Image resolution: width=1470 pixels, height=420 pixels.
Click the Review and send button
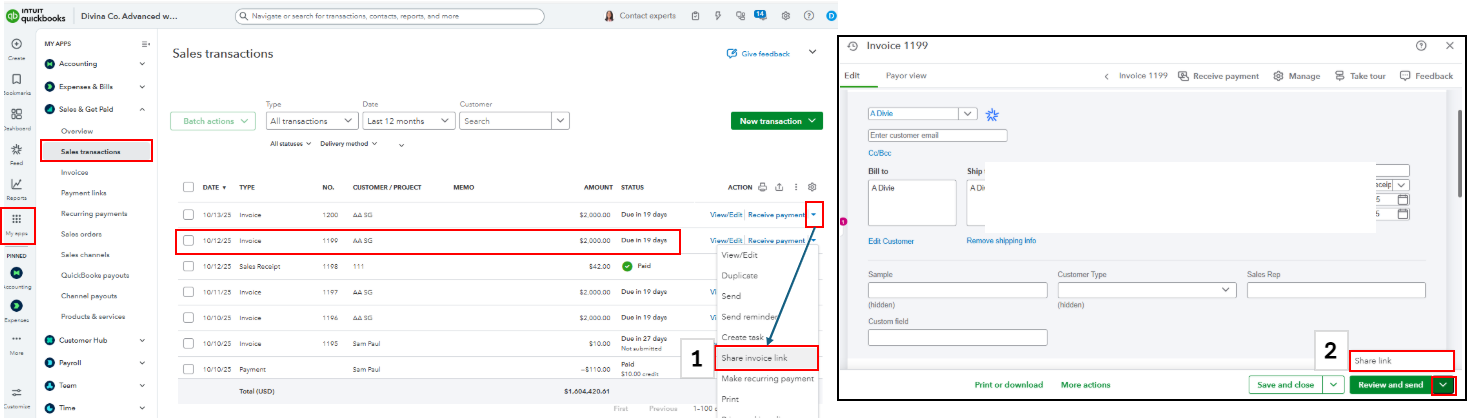pos(1390,384)
